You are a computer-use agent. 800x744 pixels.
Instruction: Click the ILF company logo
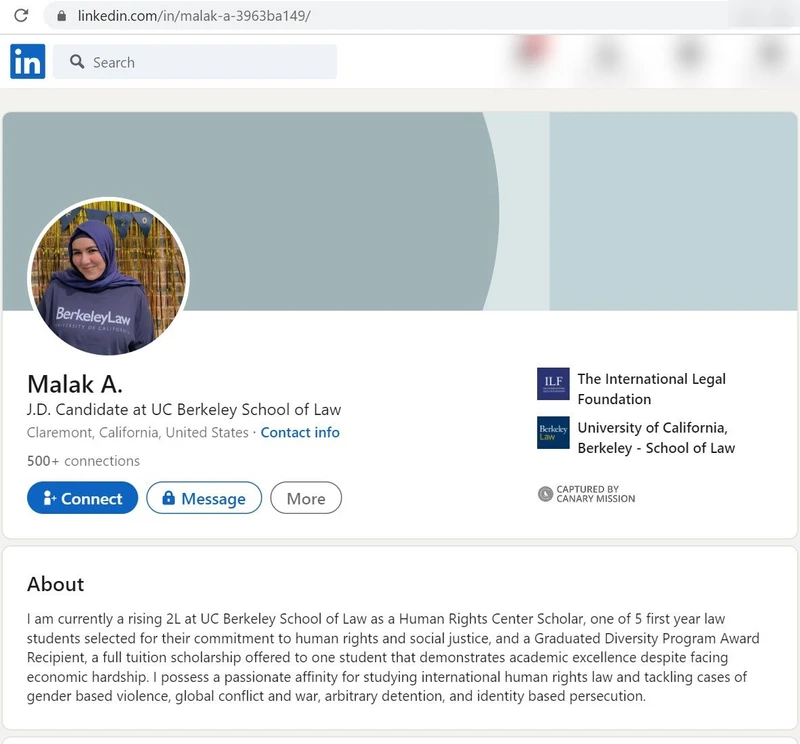pyautogui.click(x=553, y=384)
